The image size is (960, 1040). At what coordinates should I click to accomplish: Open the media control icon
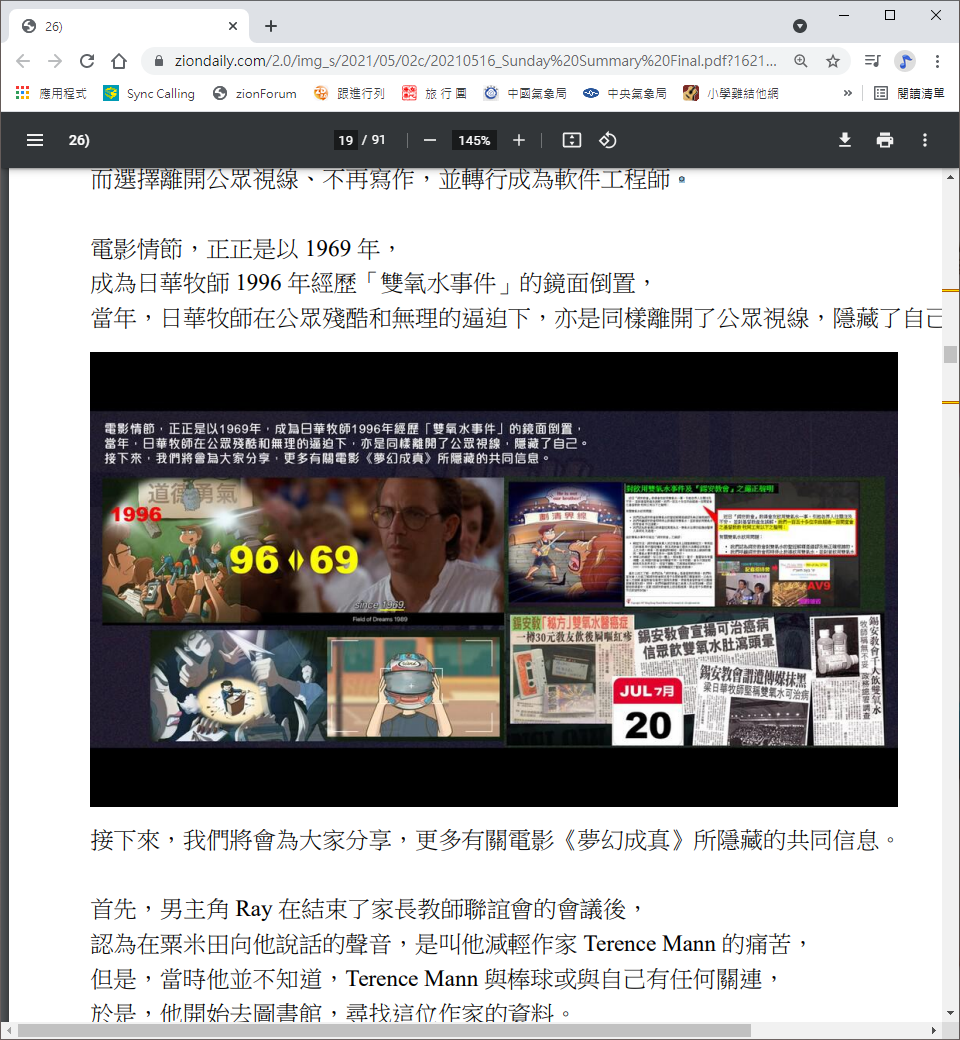pyautogui.click(x=872, y=61)
